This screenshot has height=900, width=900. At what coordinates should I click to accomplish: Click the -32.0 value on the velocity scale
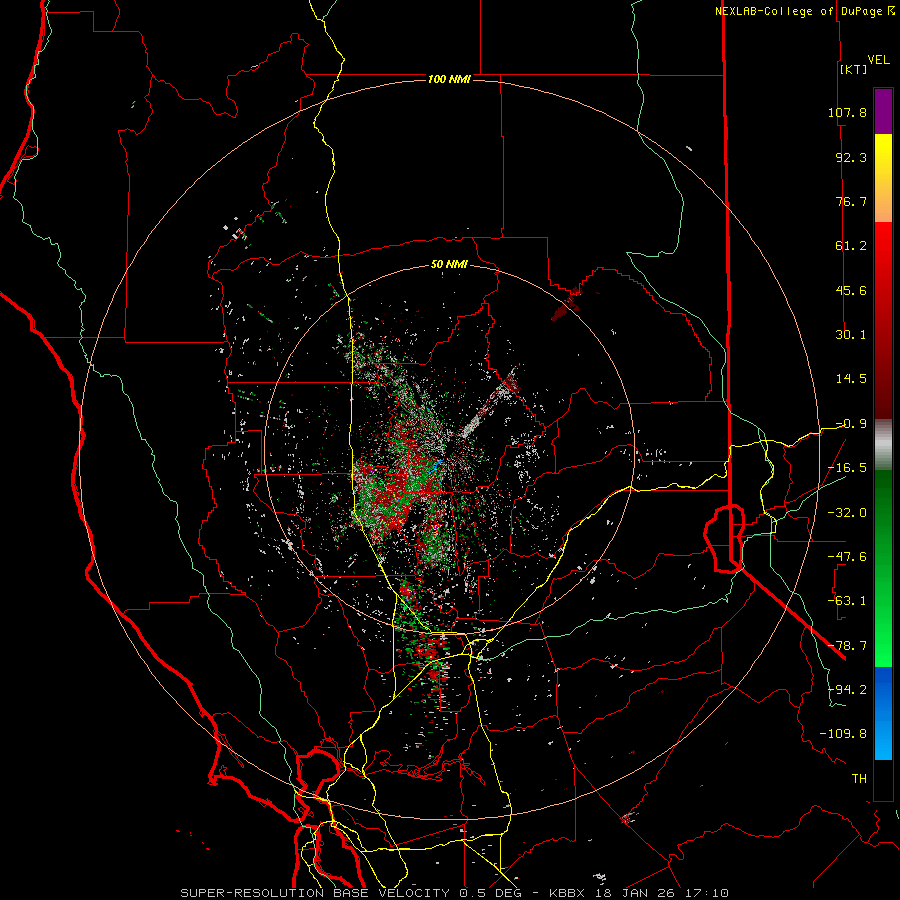pyautogui.click(x=847, y=513)
